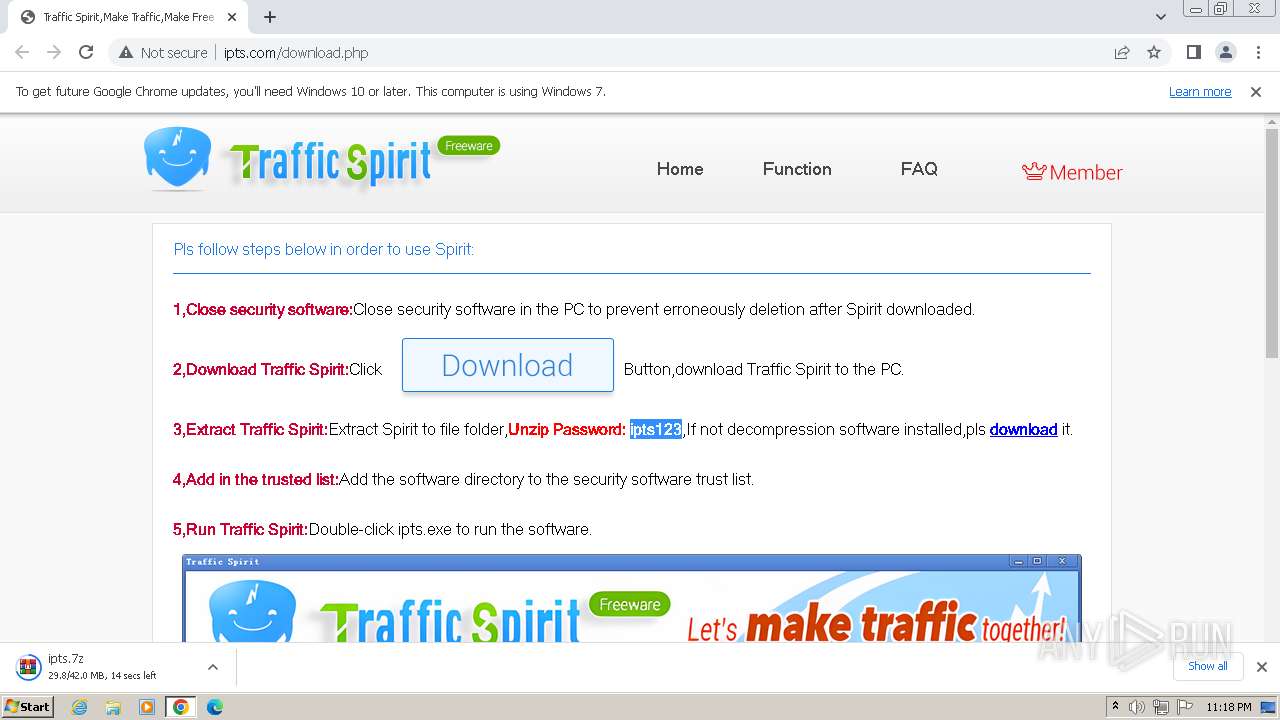Click the taskbar clock showing 11:18 PM
1280x720 pixels.
1229,707
